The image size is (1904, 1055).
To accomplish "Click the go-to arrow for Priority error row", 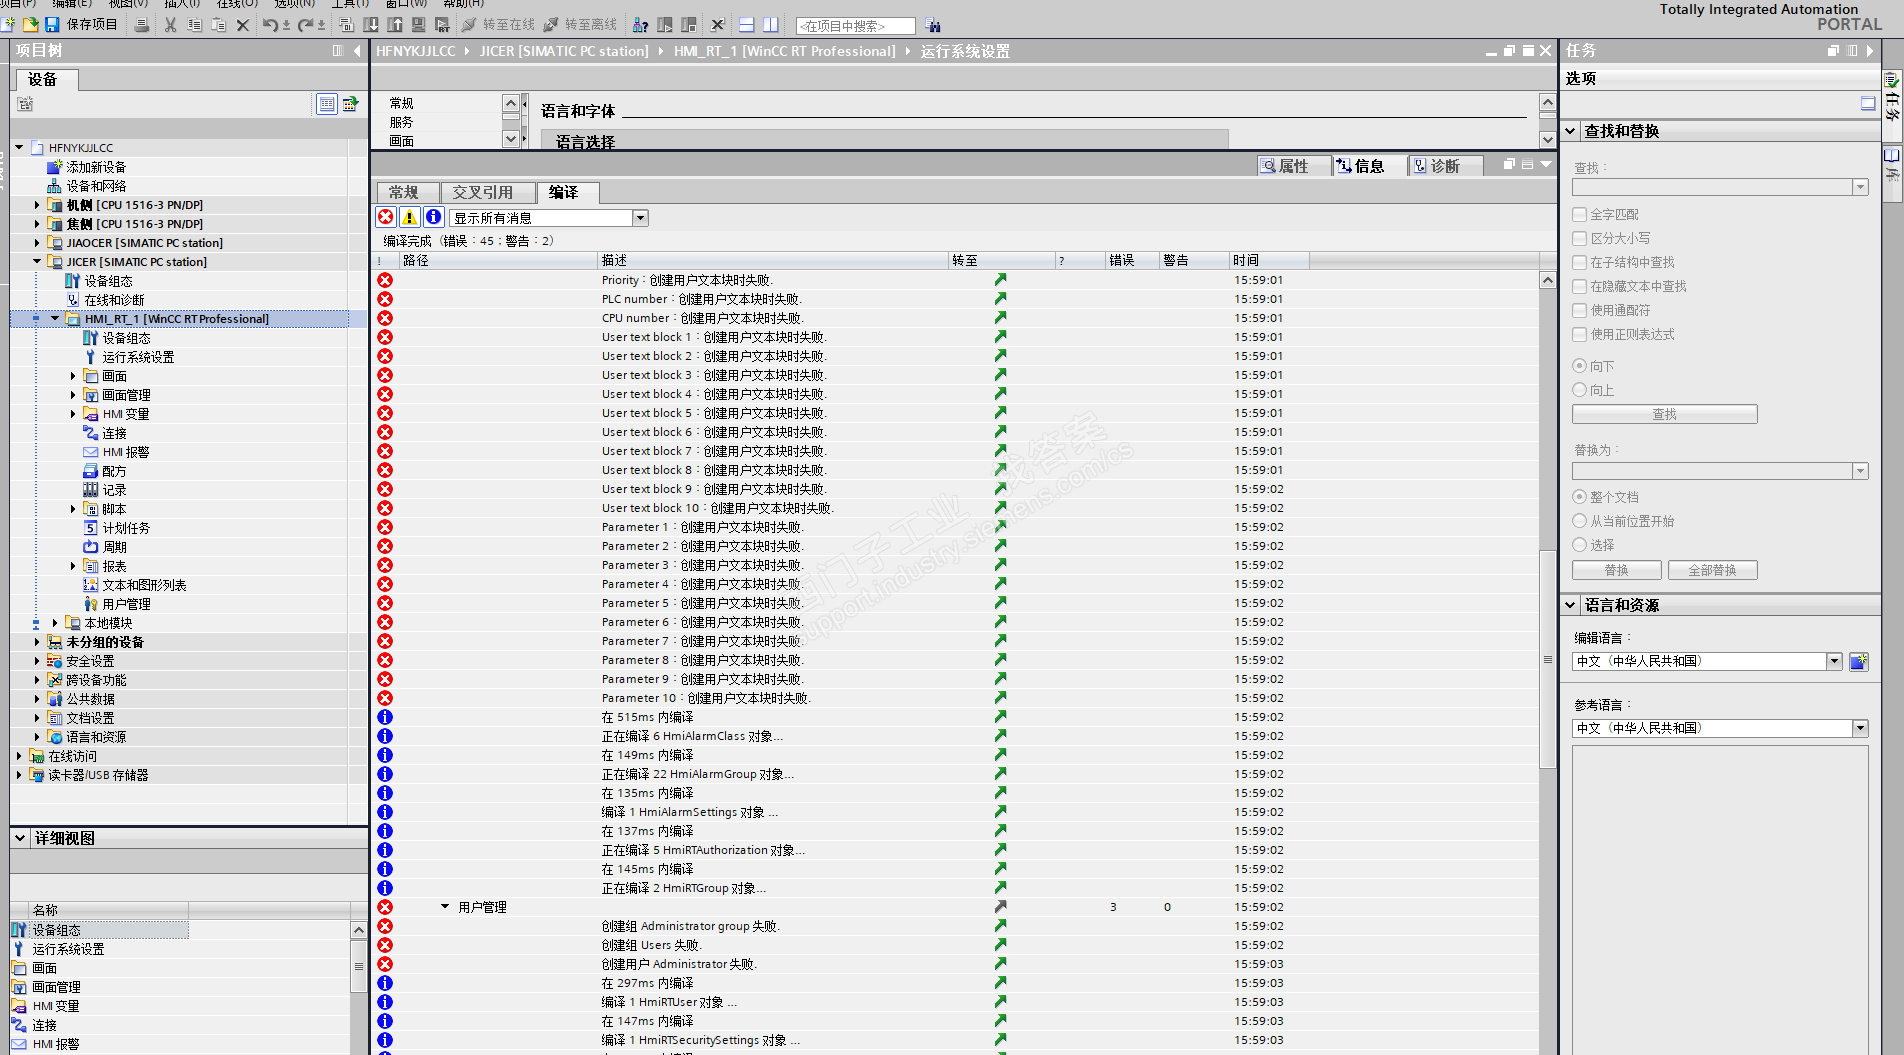I will [1000, 280].
